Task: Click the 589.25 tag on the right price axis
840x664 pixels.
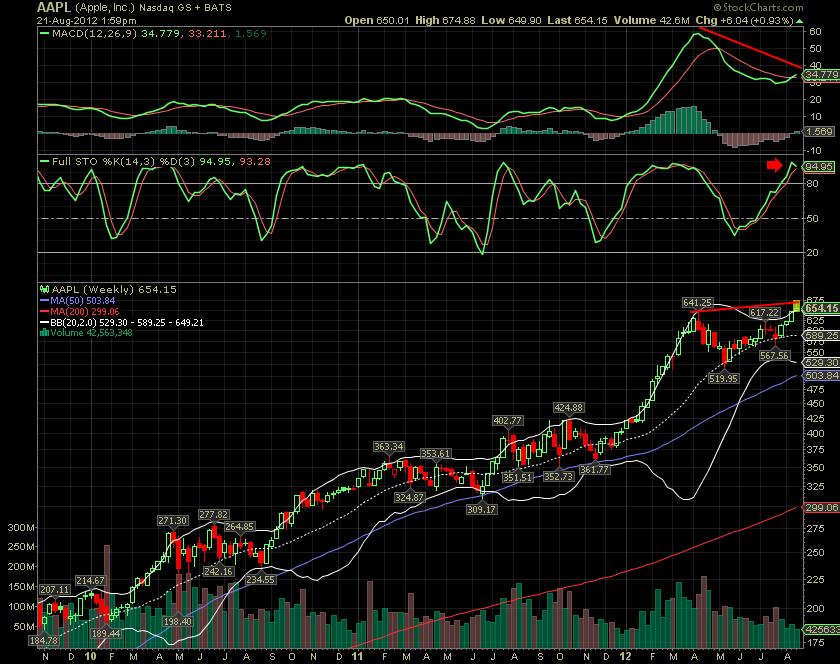Action: [x=822, y=335]
